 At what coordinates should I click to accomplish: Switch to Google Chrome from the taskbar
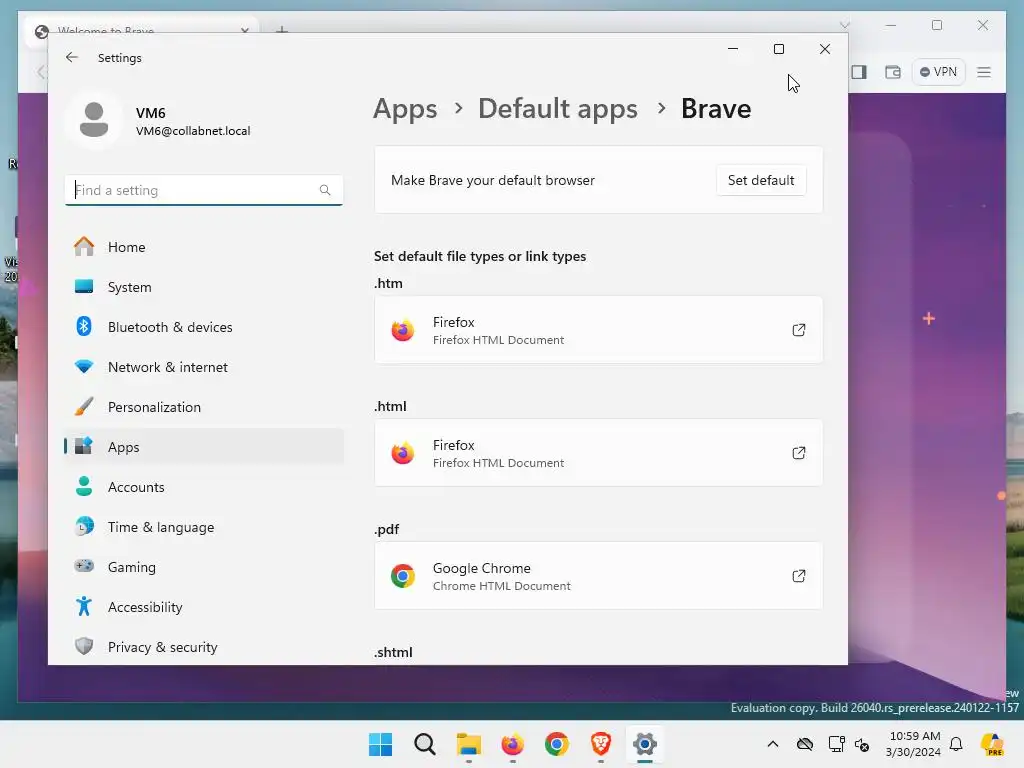[556, 744]
